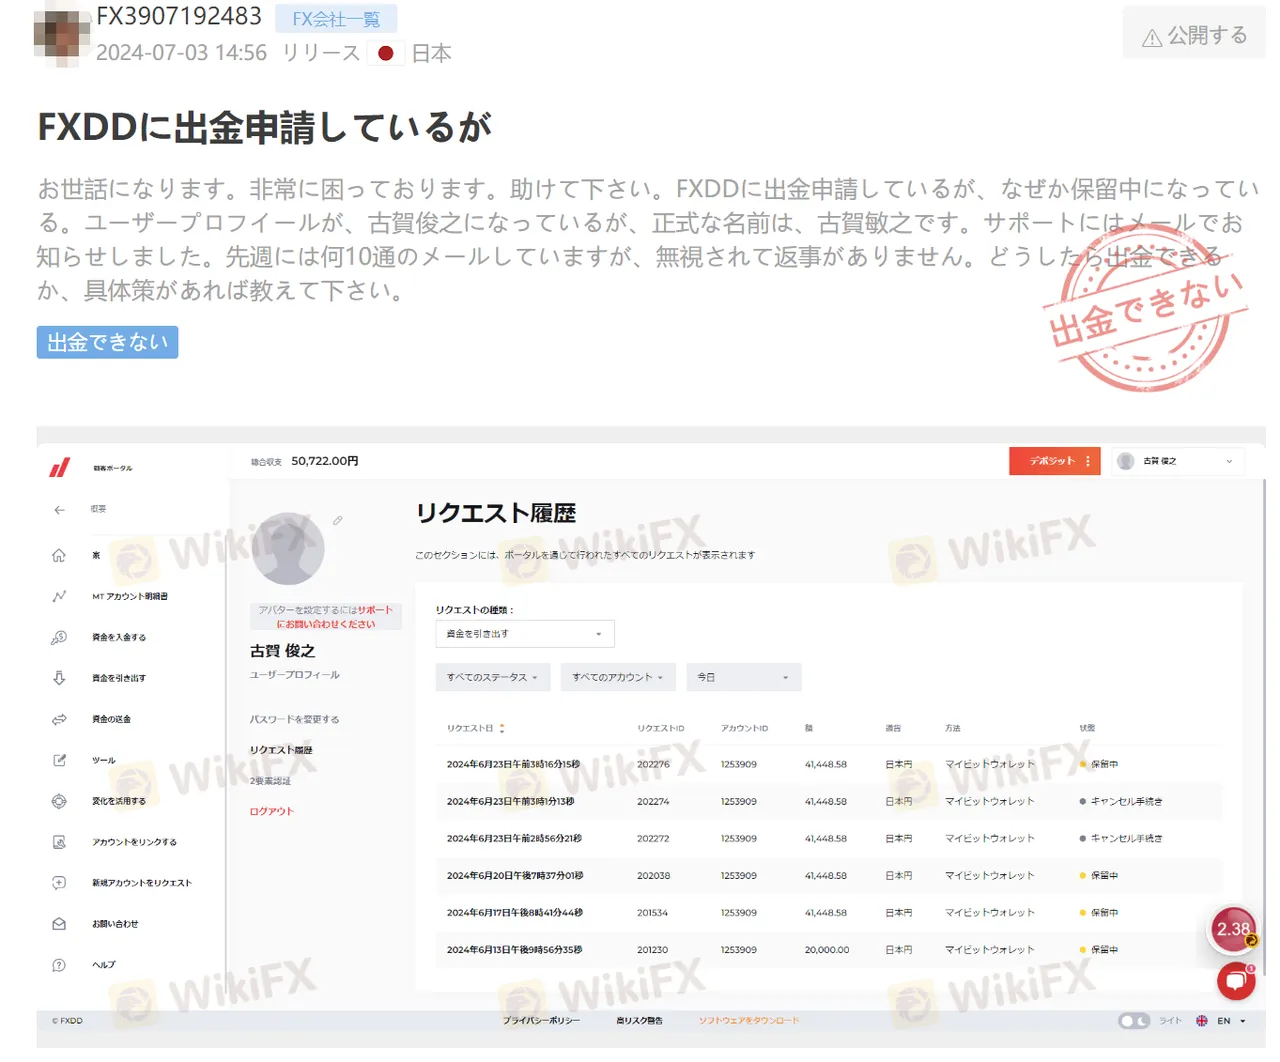Click the username FX3907192483
This screenshot has width=1280, height=1062.
(179, 16)
